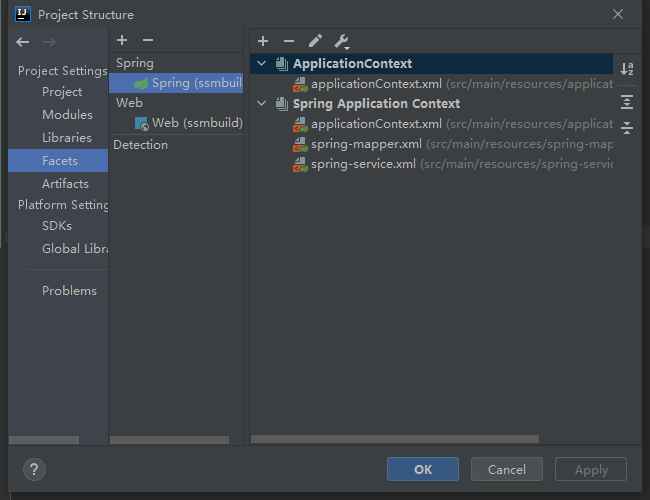Remove selected facet with minus icon

(148, 40)
